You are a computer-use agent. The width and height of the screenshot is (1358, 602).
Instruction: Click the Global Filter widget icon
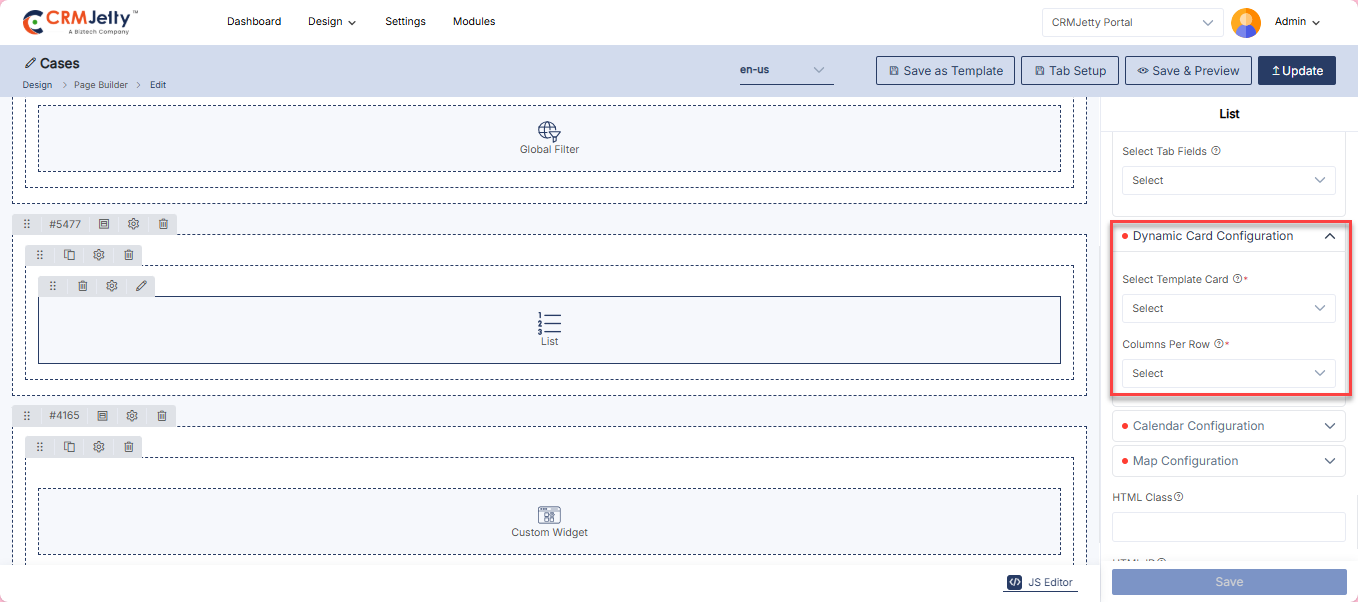click(549, 131)
